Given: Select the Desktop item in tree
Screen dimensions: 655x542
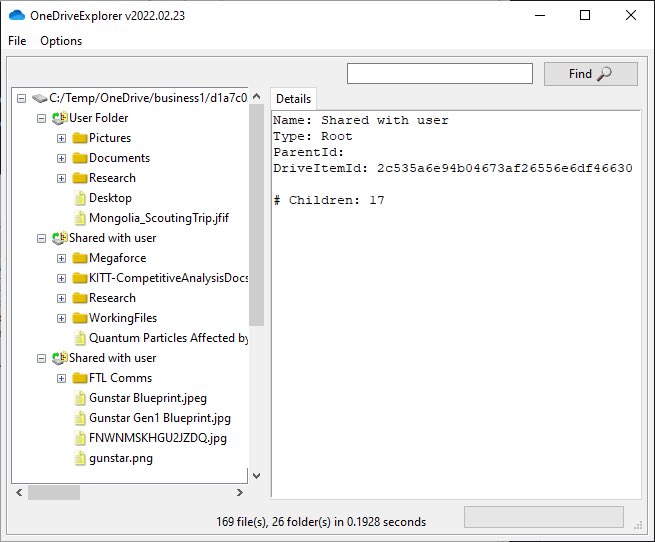Looking at the screenshot, I should [110, 198].
